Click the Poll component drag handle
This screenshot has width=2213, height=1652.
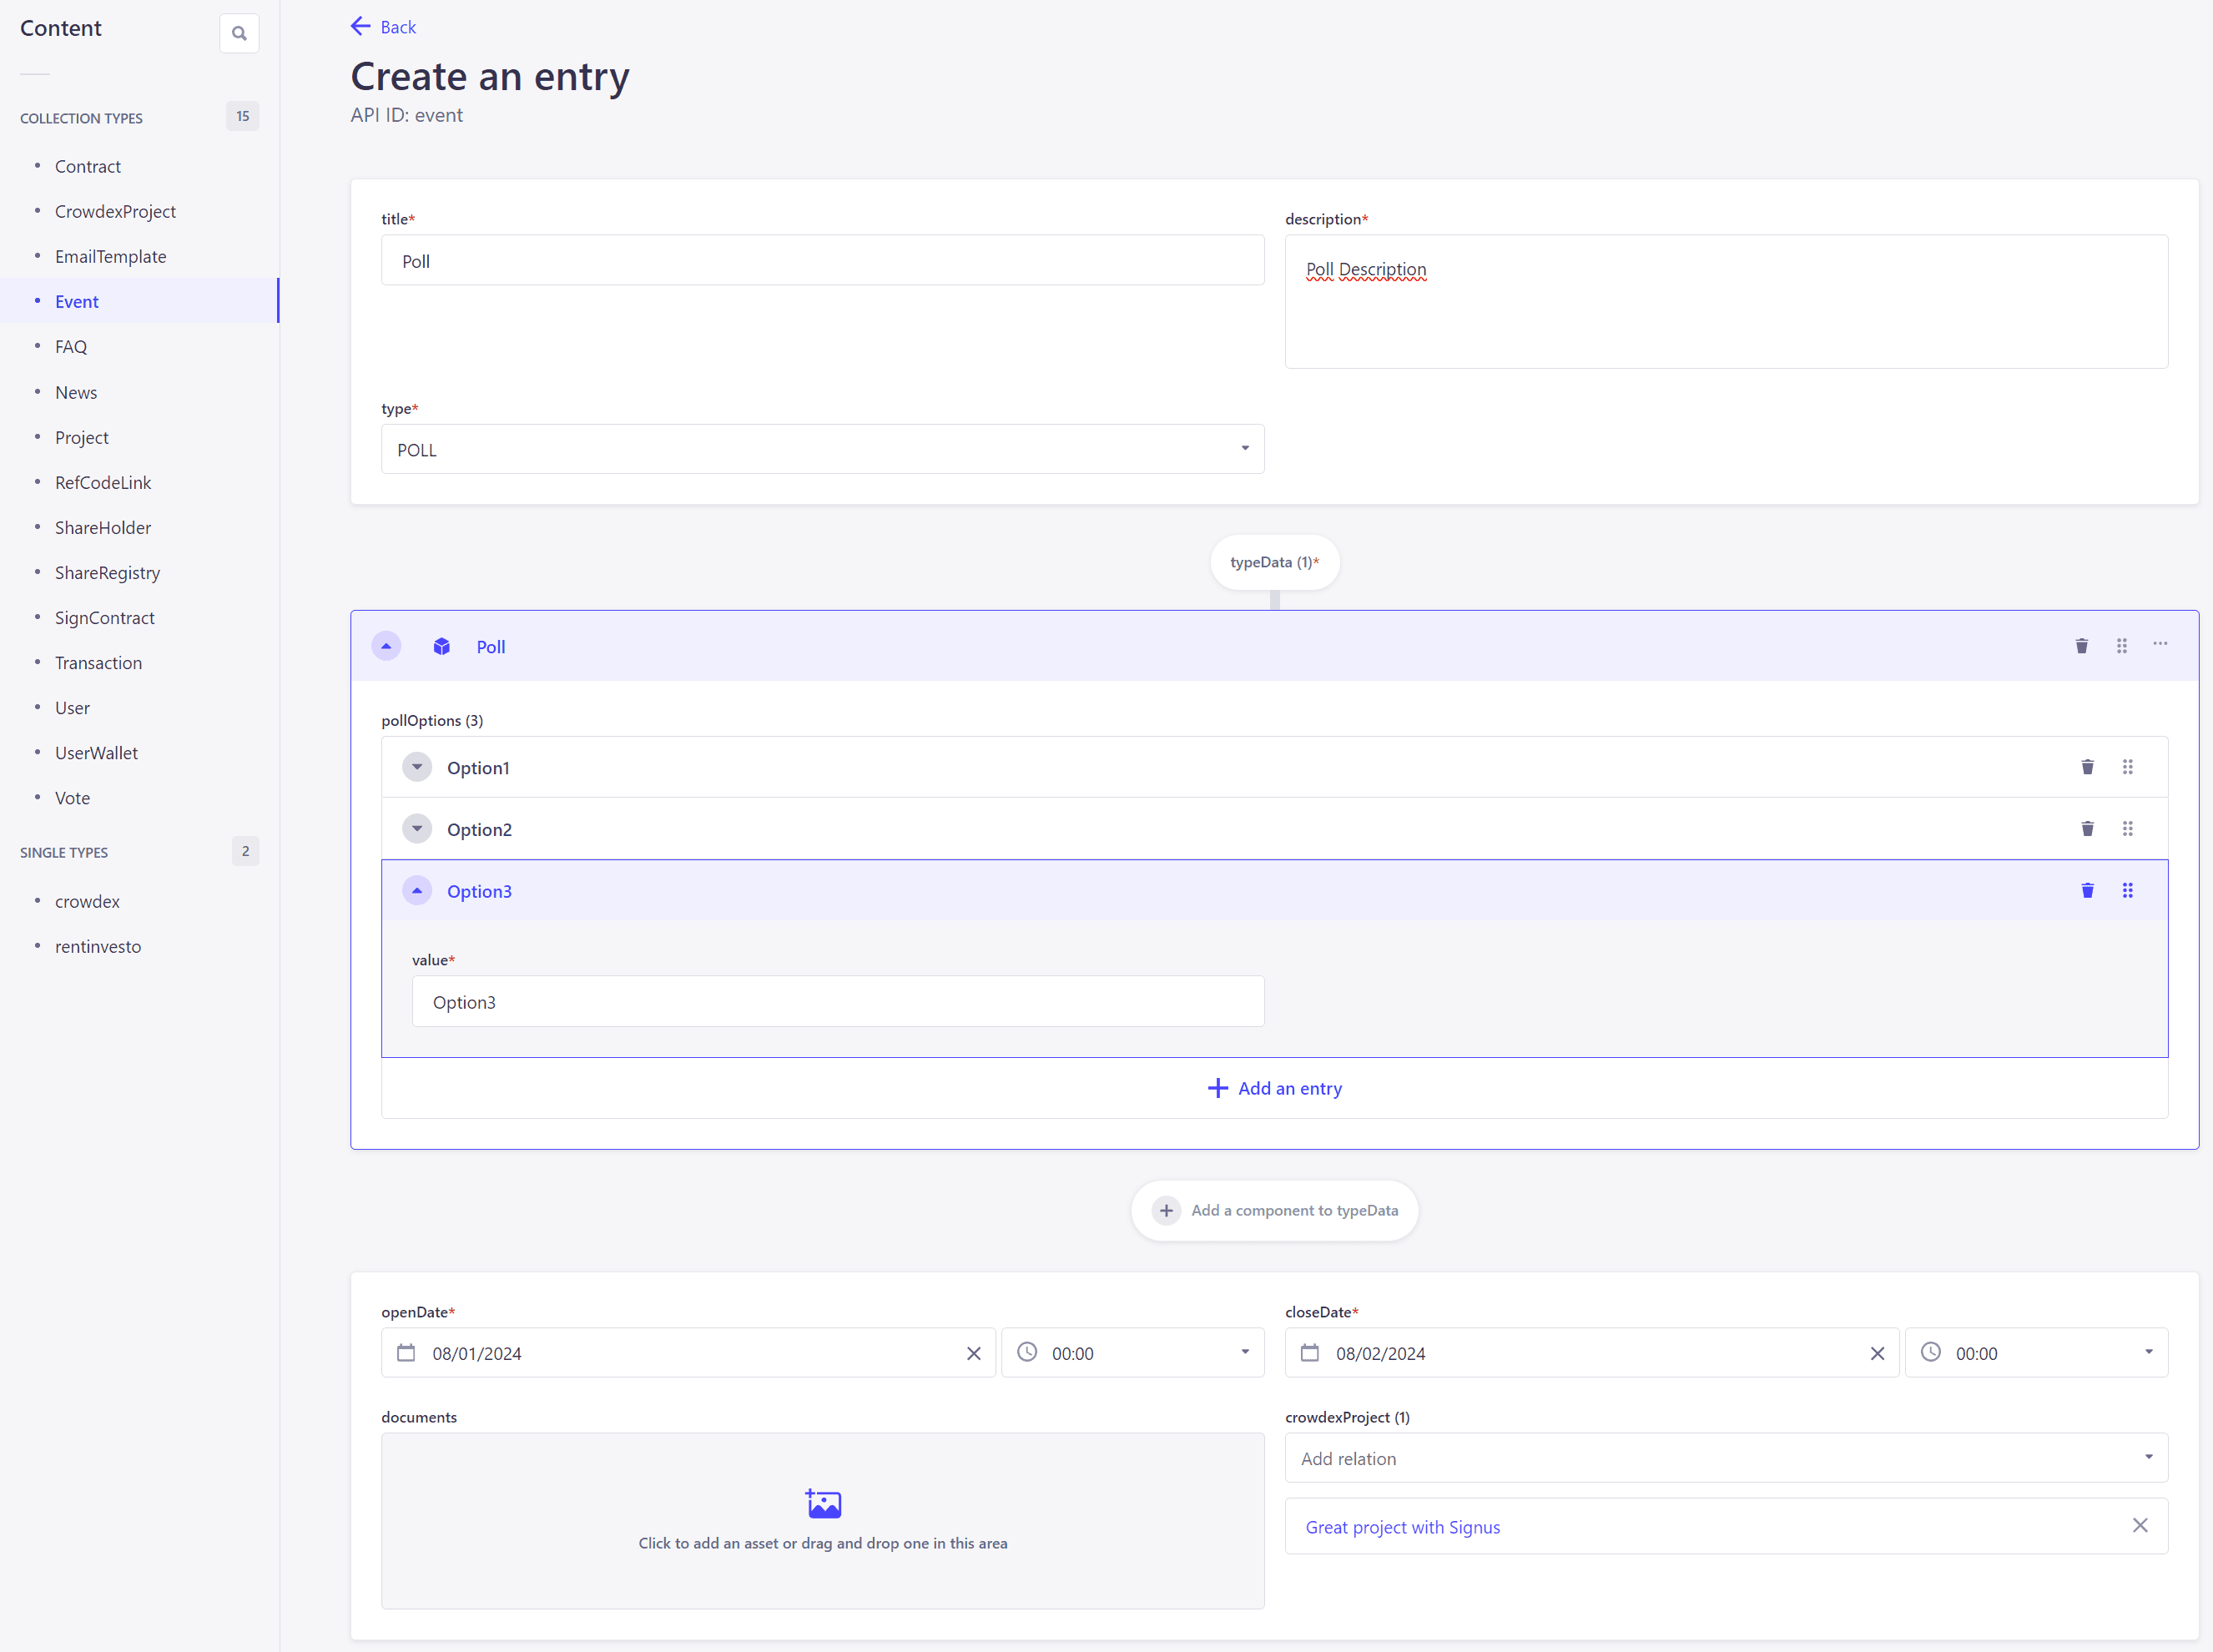coord(2121,646)
